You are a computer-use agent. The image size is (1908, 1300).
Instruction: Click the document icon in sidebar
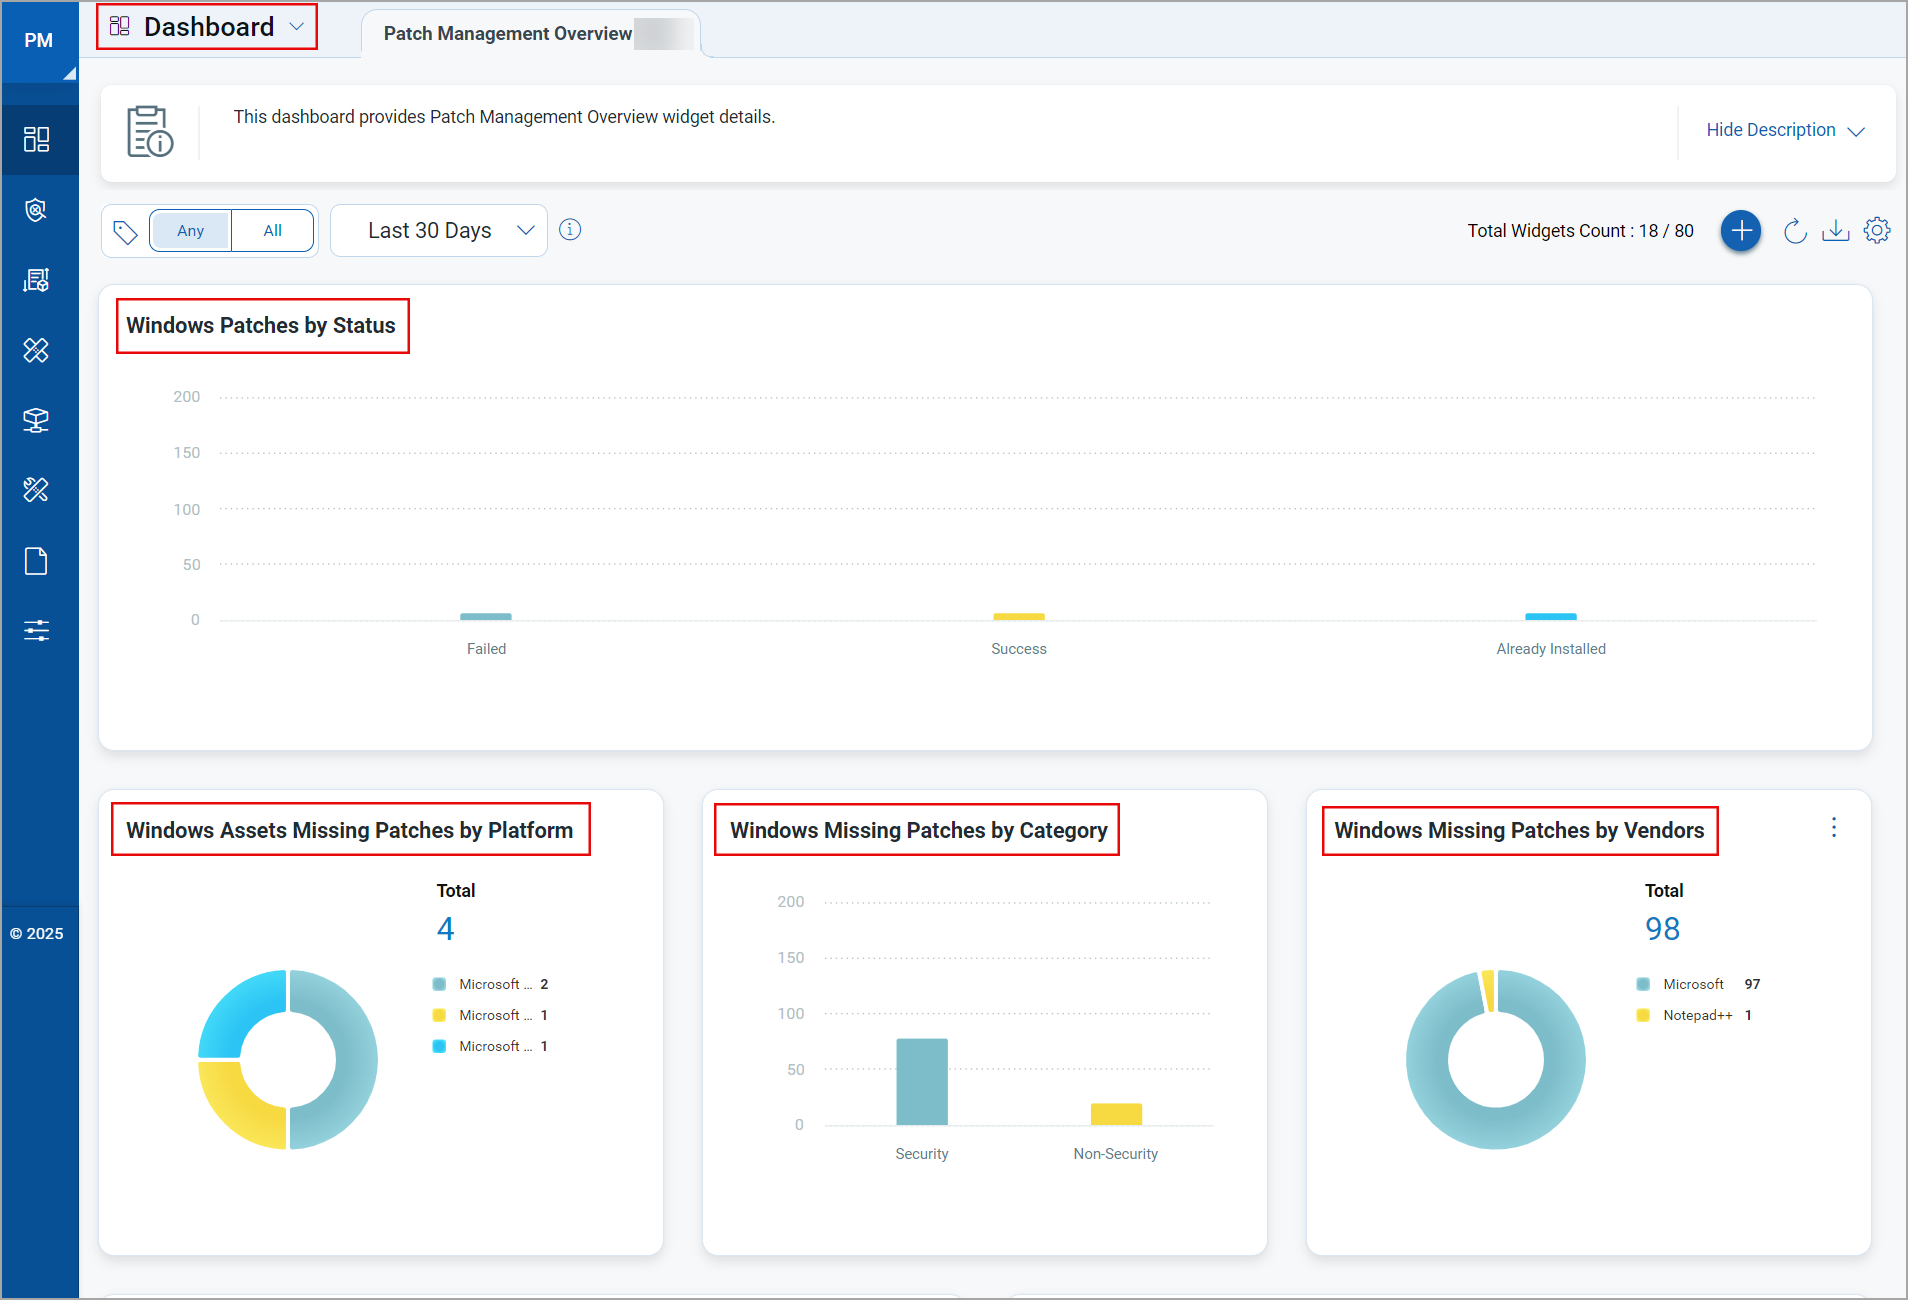pos(37,561)
